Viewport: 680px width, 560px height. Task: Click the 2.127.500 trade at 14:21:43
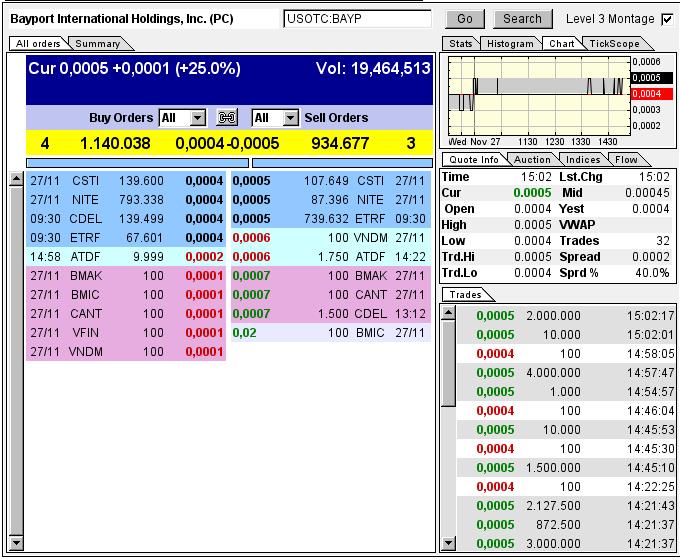point(566,506)
